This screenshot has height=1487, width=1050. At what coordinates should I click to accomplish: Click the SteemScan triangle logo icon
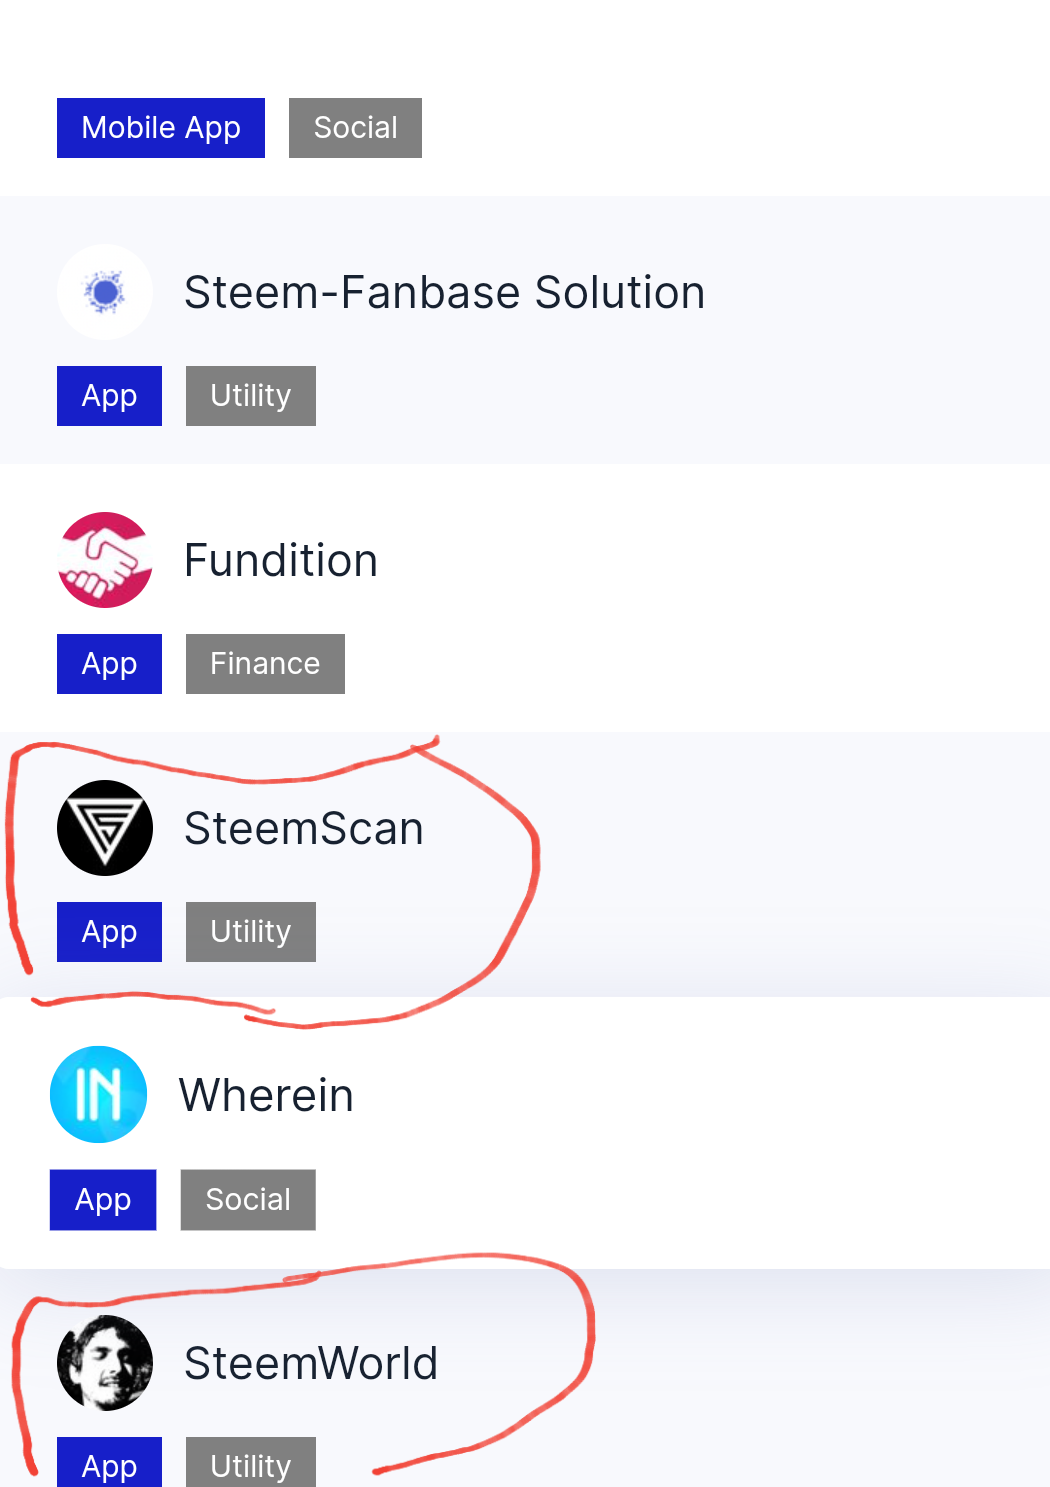click(105, 828)
